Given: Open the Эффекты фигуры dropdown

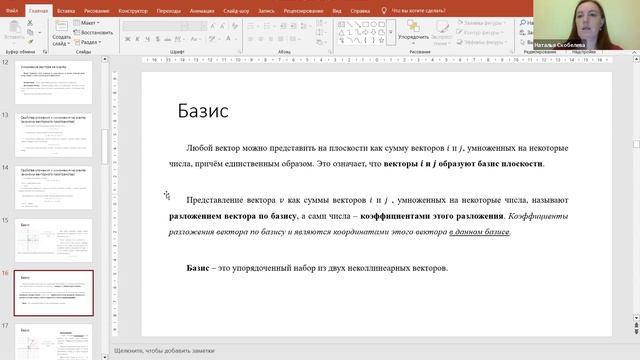Looking at the screenshot, I should (482, 42).
